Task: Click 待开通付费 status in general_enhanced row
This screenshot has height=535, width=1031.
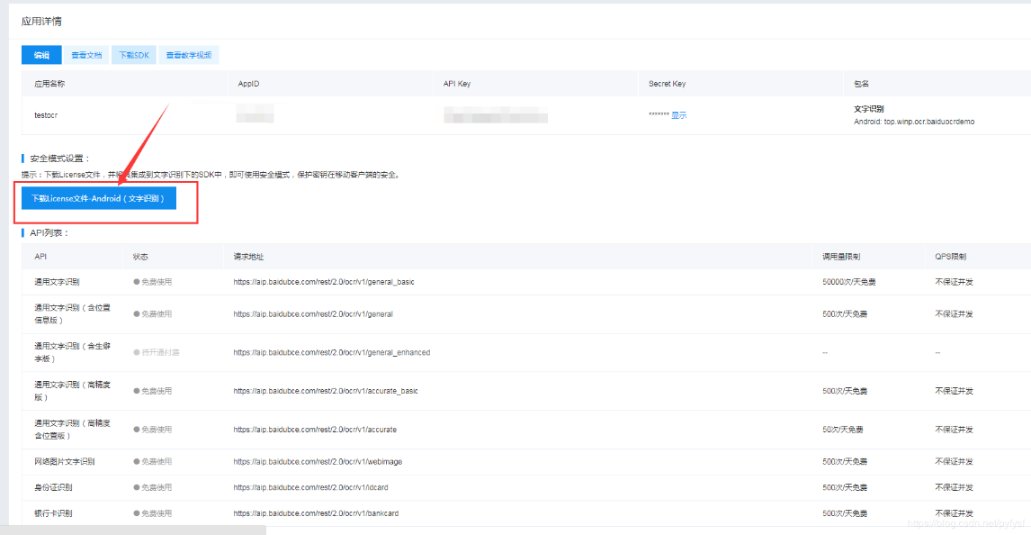Action: [x=156, y=352]
